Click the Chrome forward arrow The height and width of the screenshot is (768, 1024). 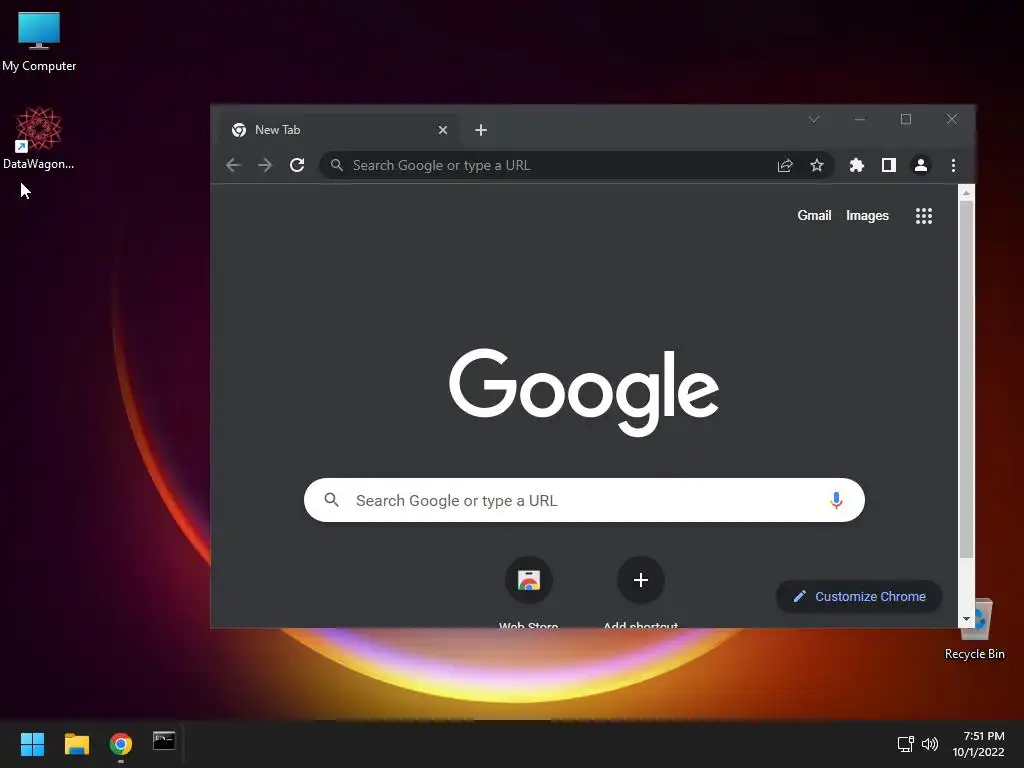pos(264,165)
